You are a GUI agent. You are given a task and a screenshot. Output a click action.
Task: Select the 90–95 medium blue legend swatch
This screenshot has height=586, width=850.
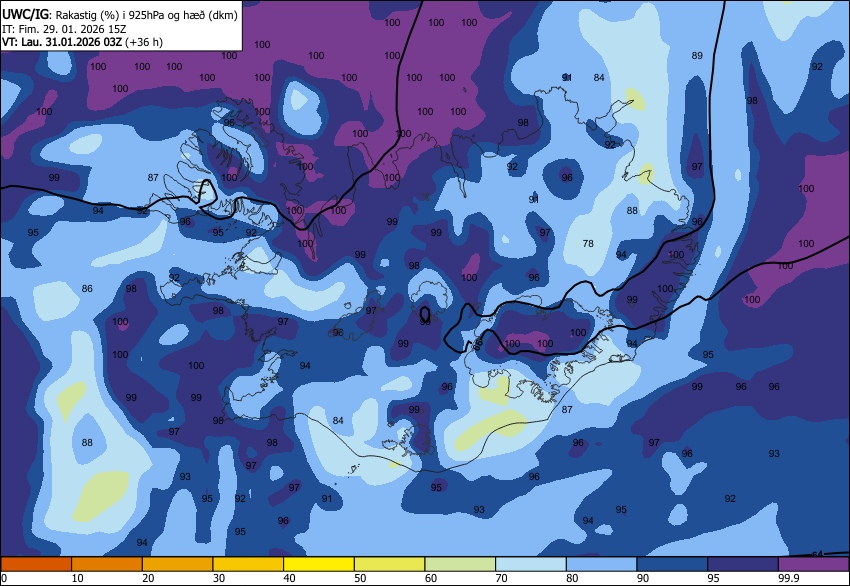pyautogui.click(x=672, y=564)
